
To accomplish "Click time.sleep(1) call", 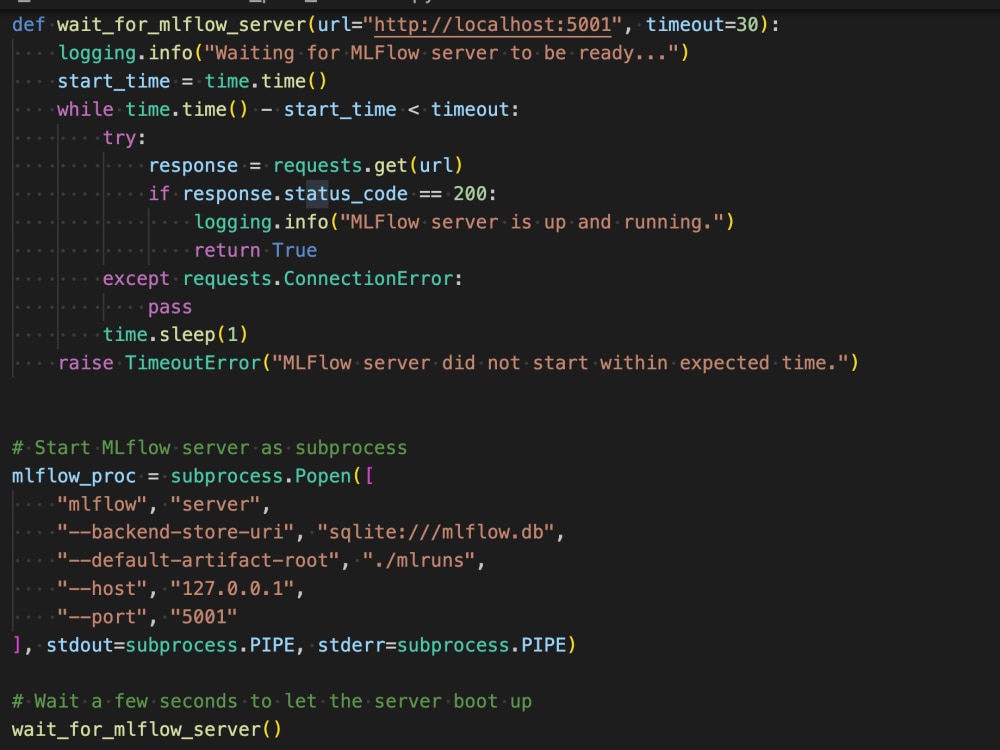I will [175, 334].
